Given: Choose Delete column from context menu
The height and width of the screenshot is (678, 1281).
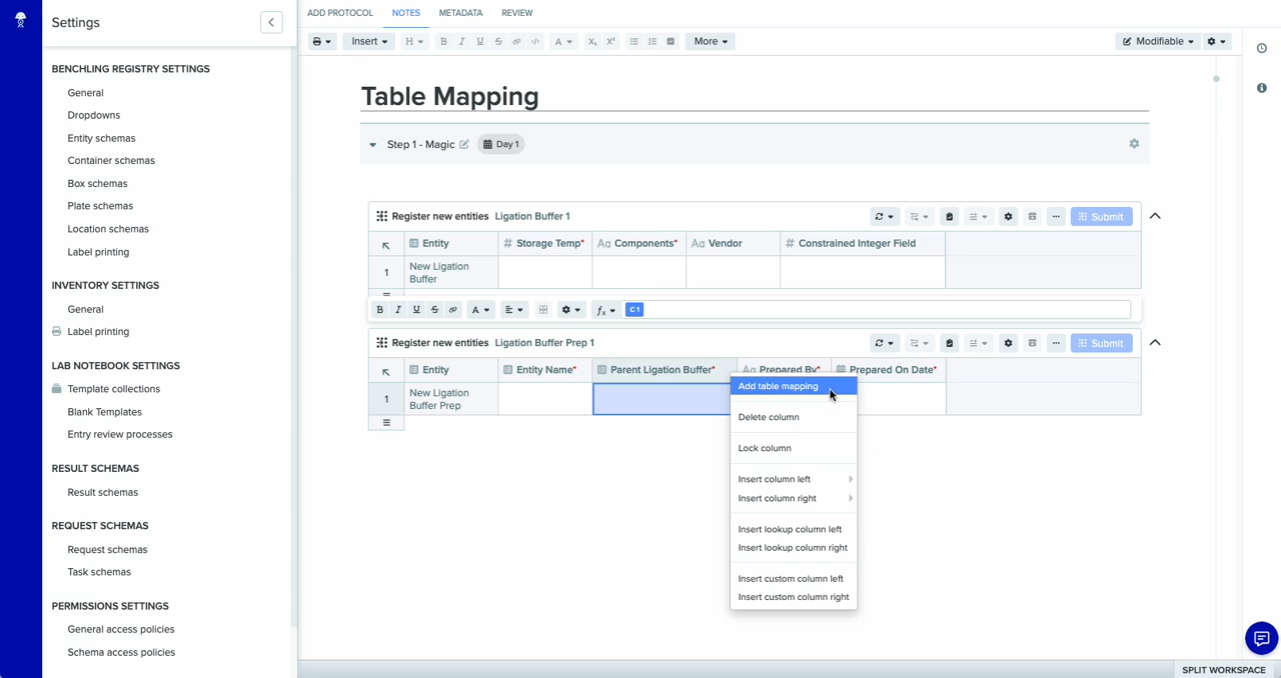Looking at the screenshot, I should click(793, 417).
